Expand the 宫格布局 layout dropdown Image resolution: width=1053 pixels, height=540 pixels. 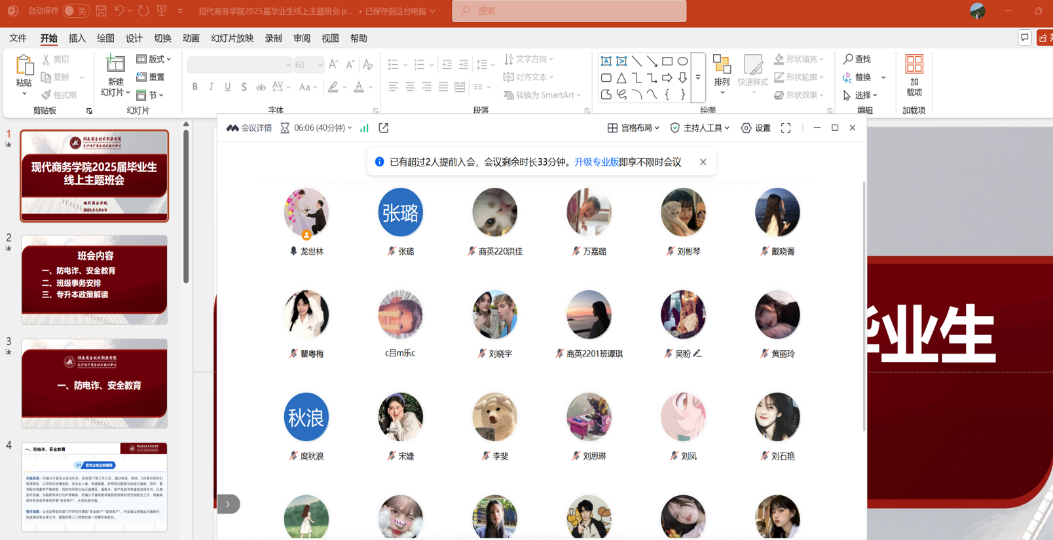tap(634, 128)
